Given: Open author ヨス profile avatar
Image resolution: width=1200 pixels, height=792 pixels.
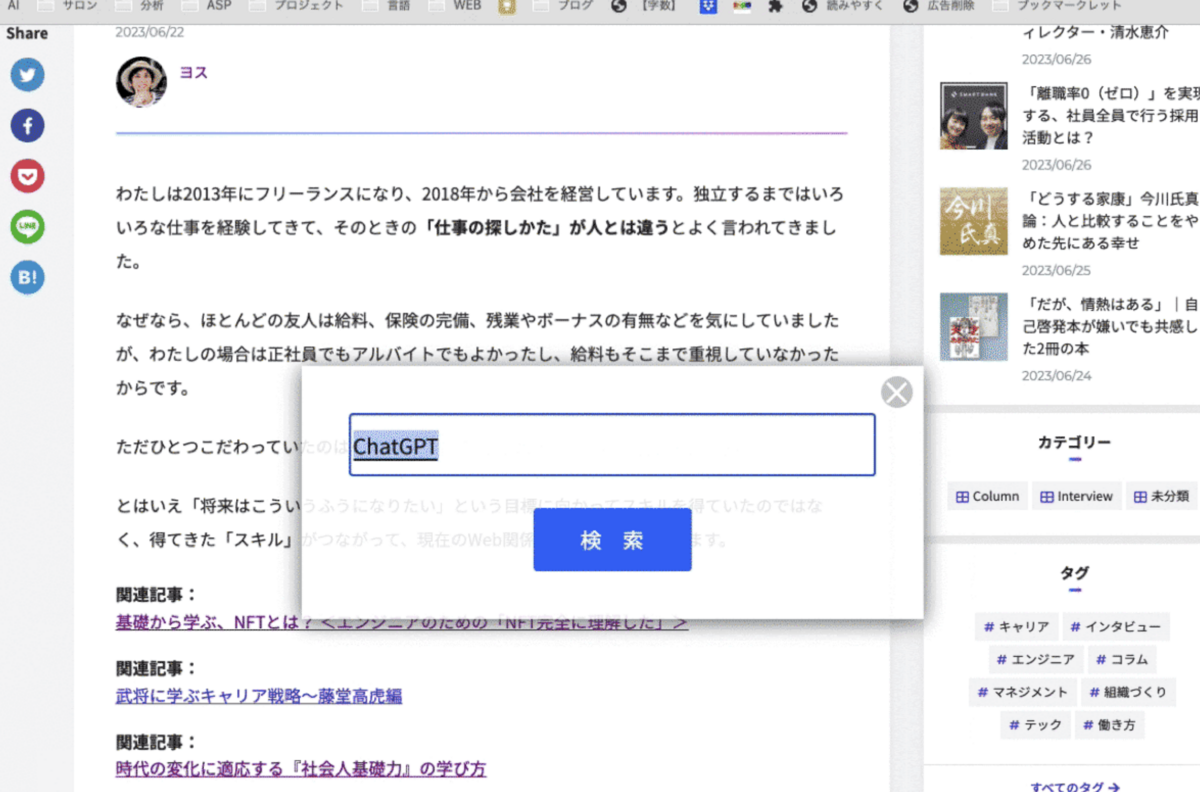Looking at the screenshot, I should (x=142, y=82).
